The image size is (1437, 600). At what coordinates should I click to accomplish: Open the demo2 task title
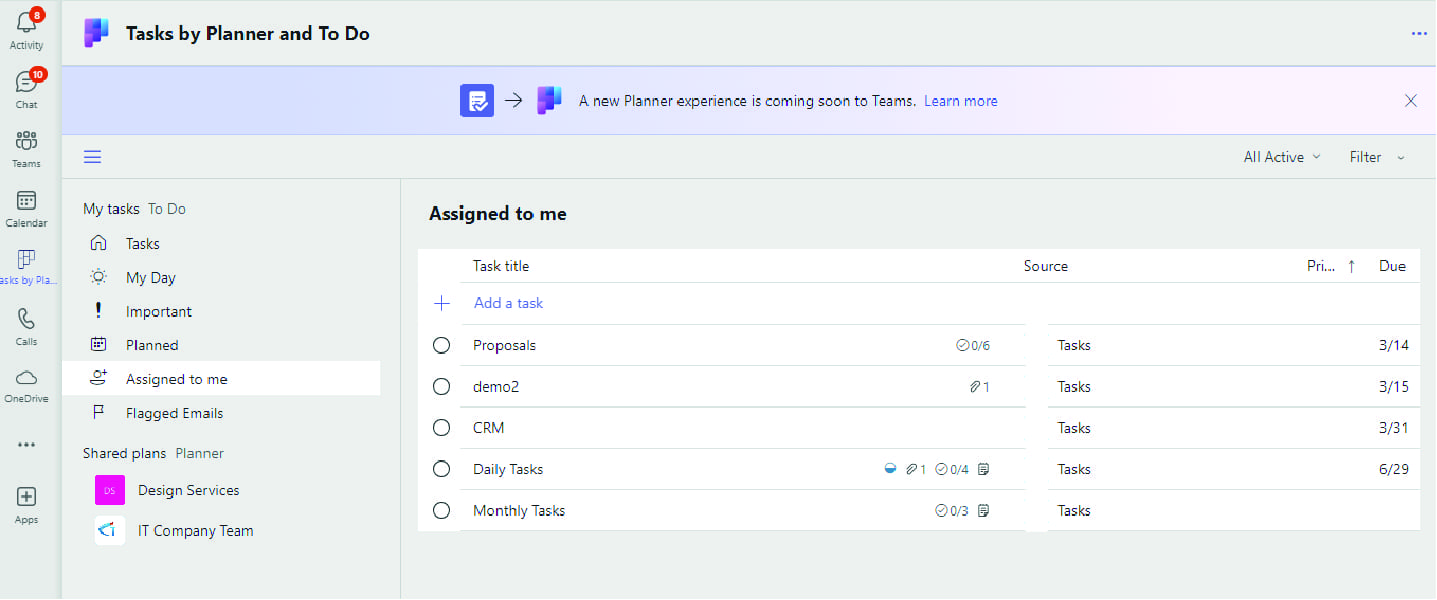tap(496, 387)
